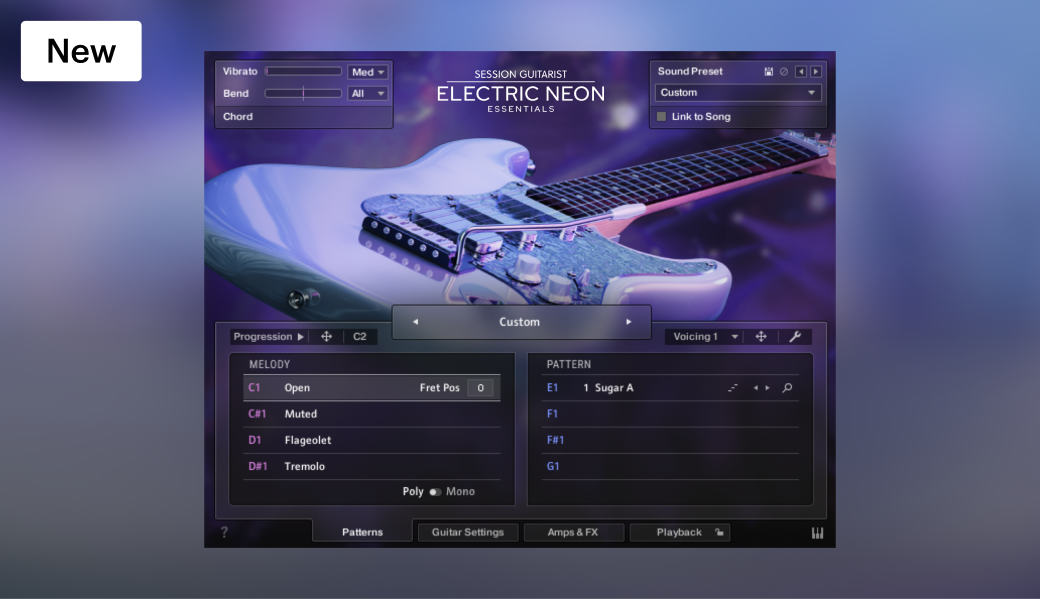This screenshot has height=599, width=1040.
Task: Go to previous pattern in E1
Action: pos(755,388)
